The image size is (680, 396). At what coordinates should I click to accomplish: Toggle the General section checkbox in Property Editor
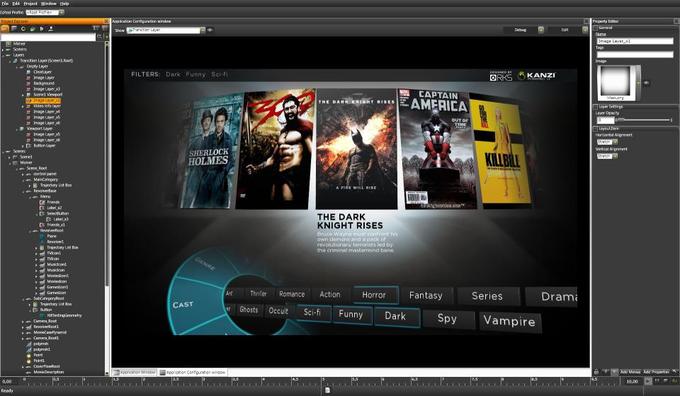coord(596,28)
